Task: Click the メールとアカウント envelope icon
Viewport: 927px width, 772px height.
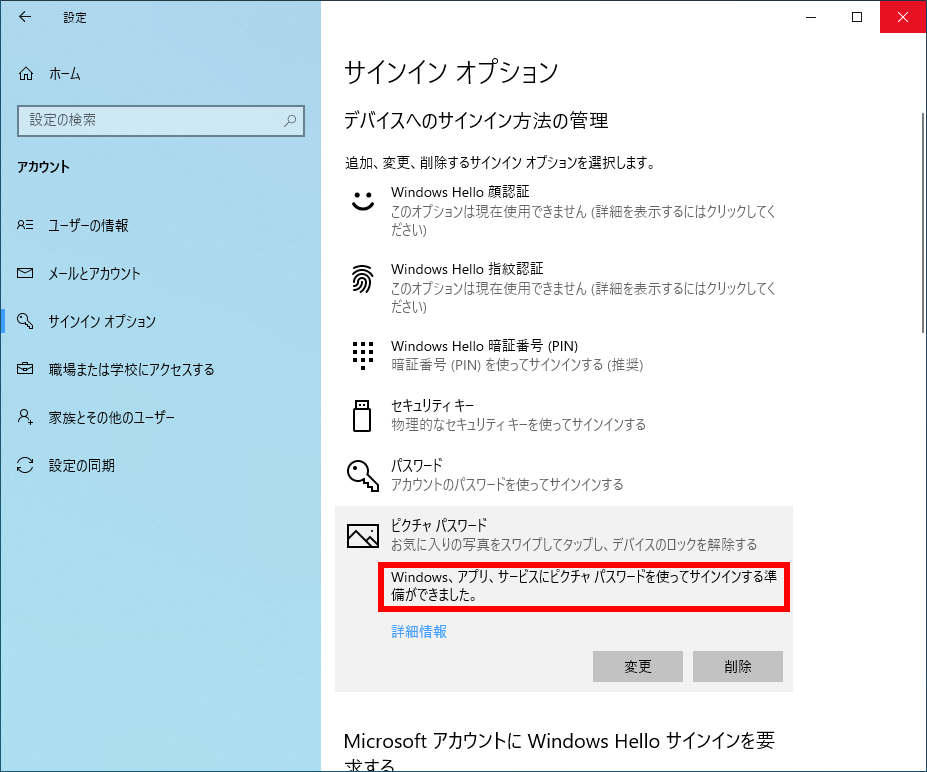Action: point(25,273)
